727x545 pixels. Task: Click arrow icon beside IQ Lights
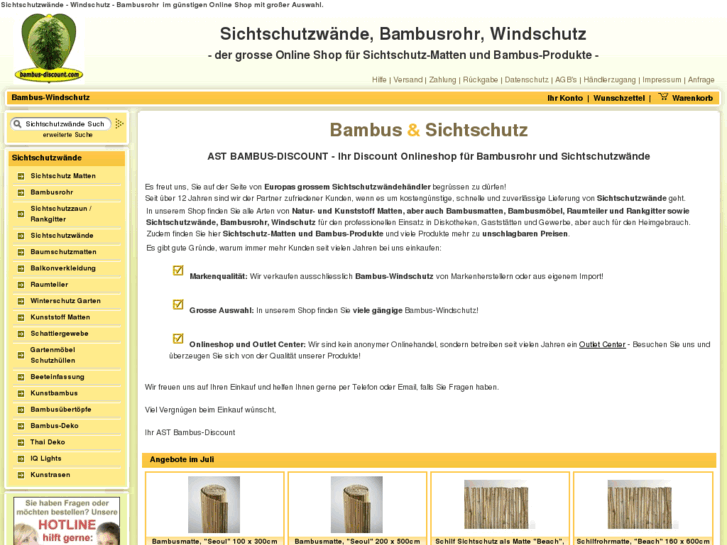click(20, 459)
